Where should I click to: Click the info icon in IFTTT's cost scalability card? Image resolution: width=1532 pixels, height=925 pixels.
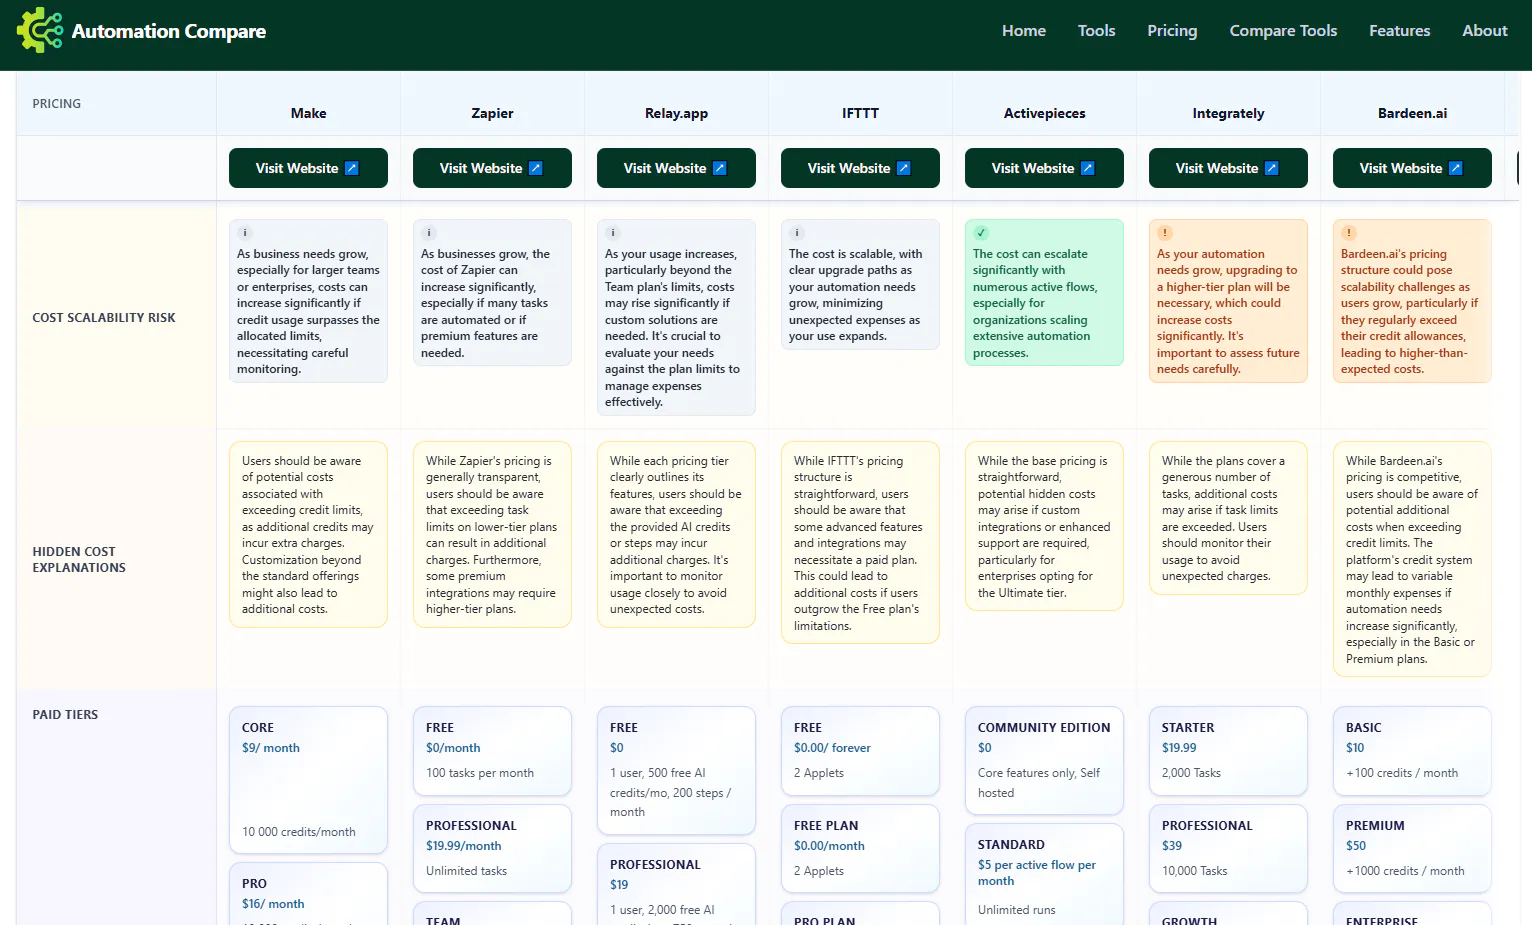coord(797,233)
